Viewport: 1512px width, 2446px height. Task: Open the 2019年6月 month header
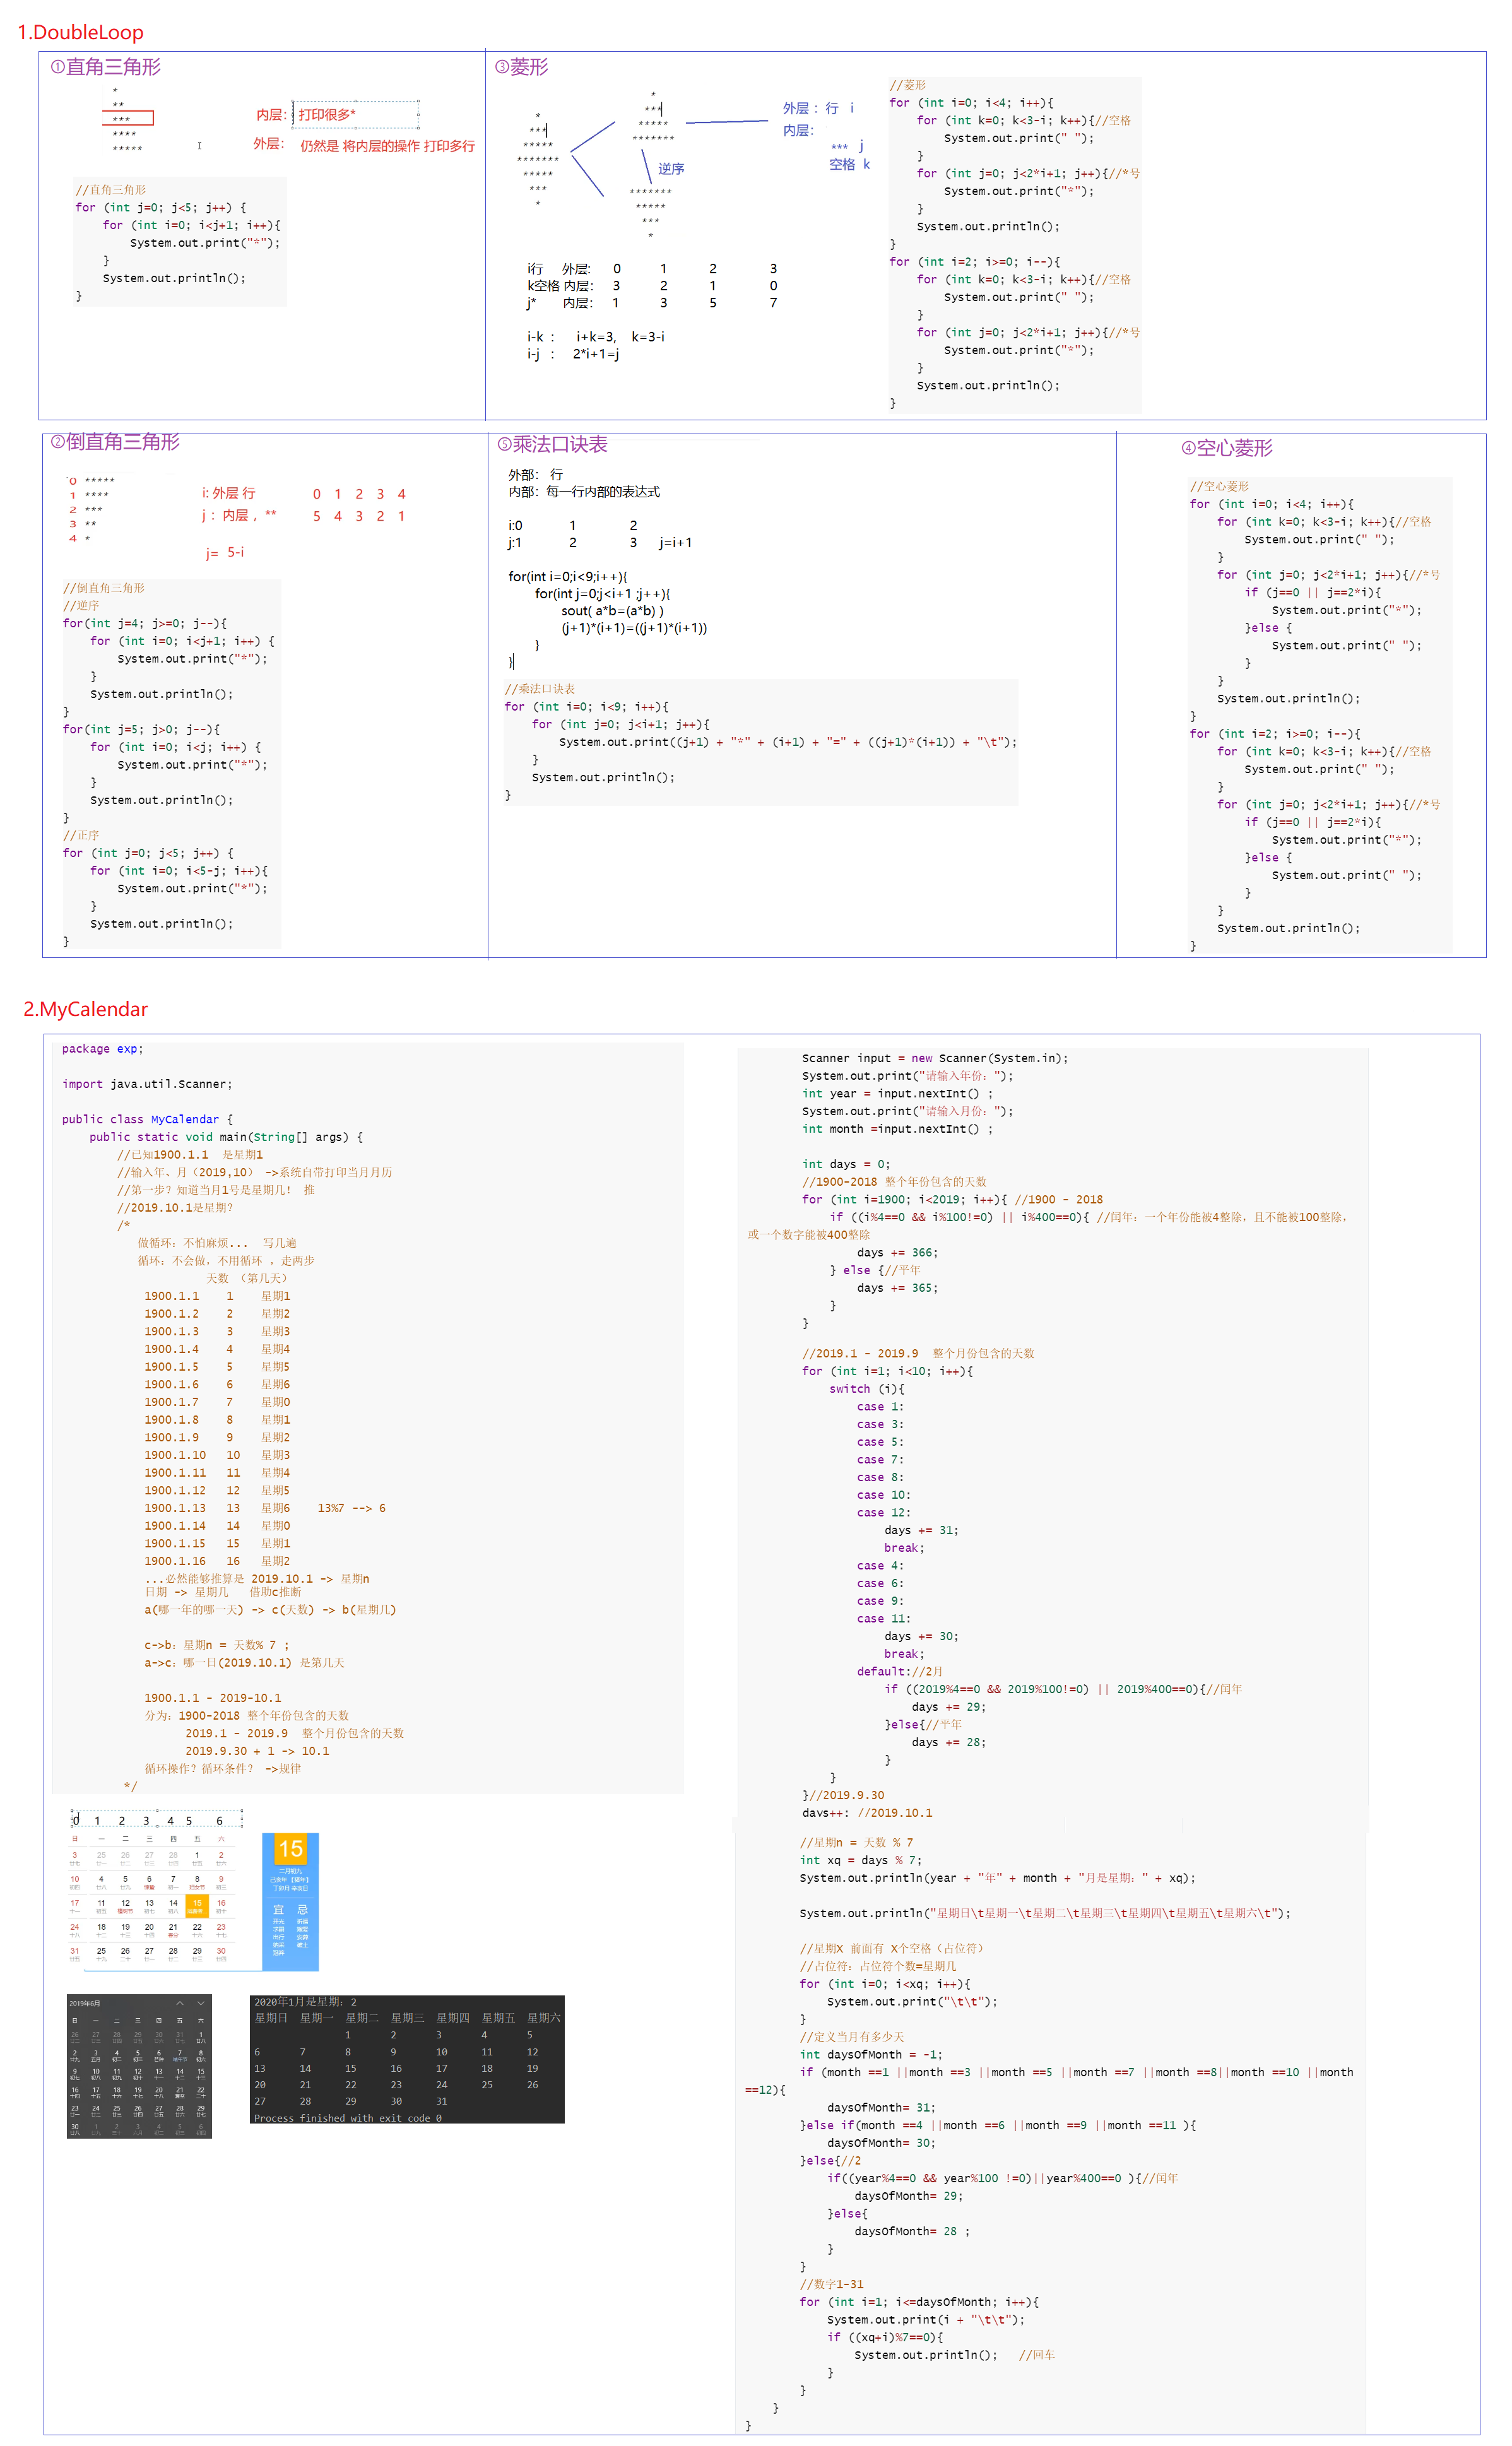[85, 2004]
